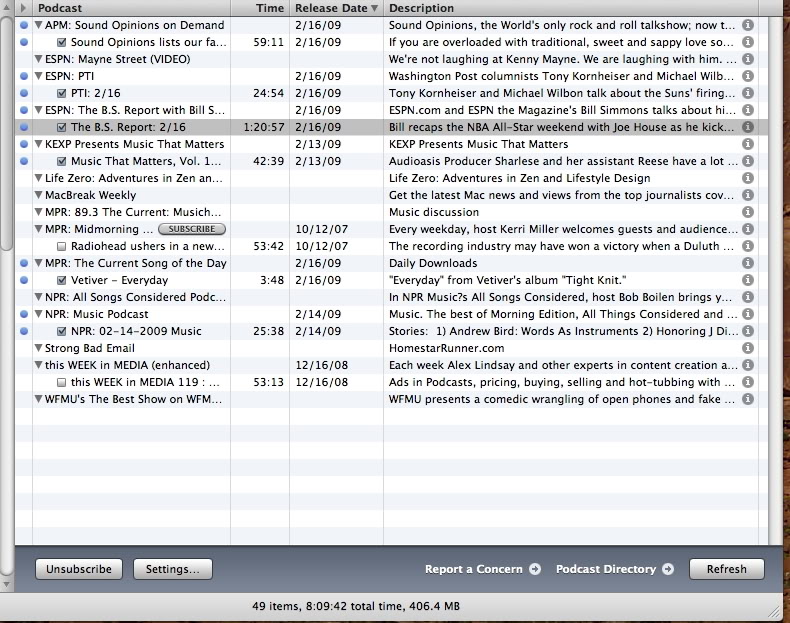Show info for NPR: 02-14-2009 Music episode
This screenshot has width=790, height=623.
pyautogui.click(x=748, y=331)
